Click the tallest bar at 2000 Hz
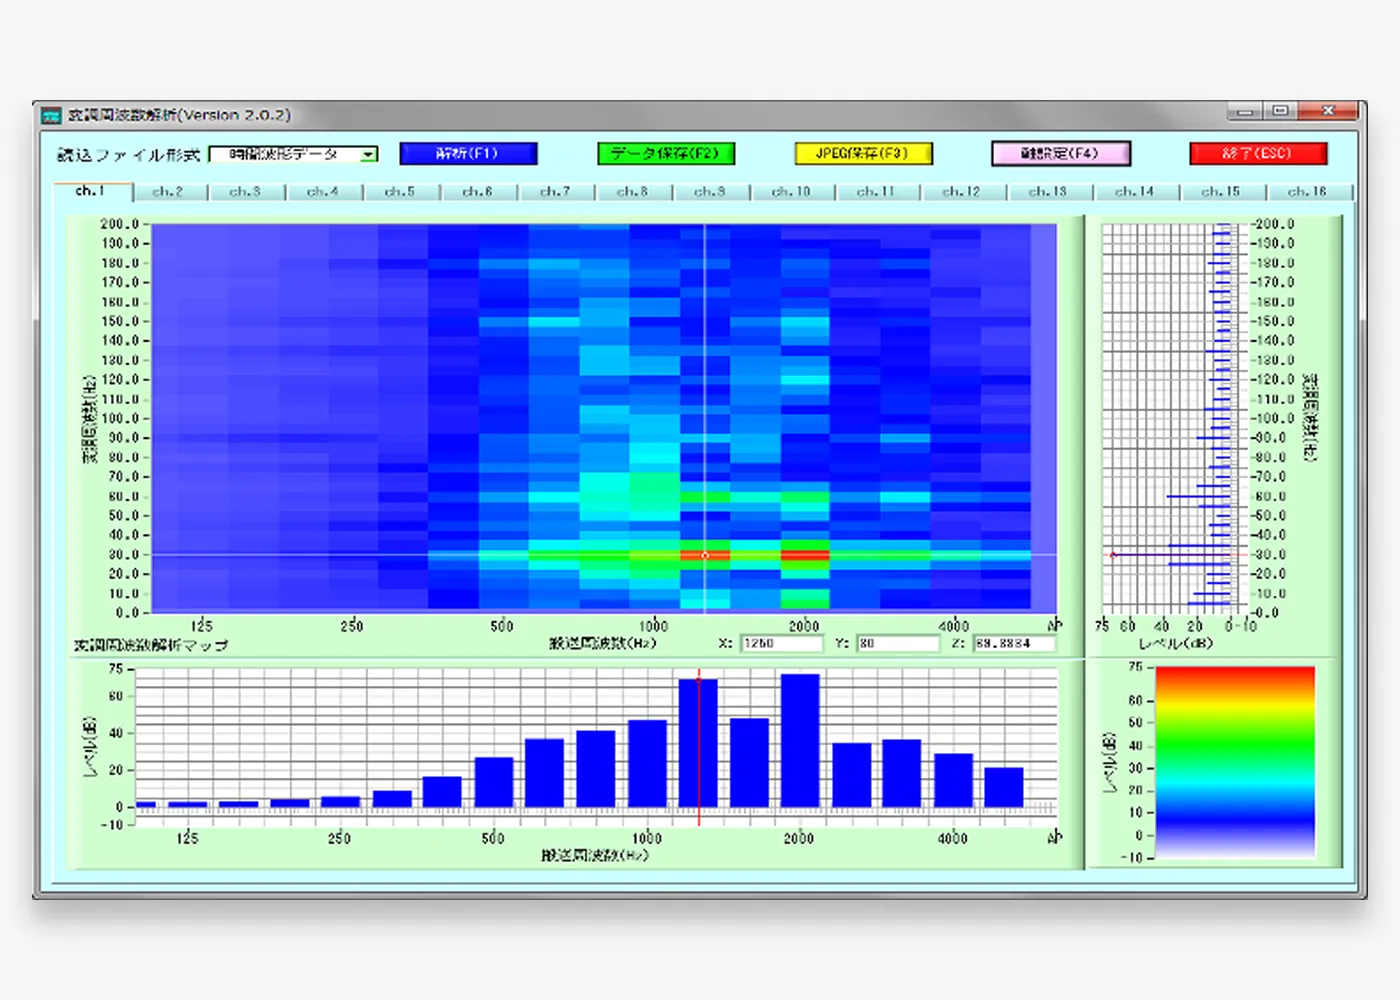The height and width of the screenshot is (1000, 1400). click(x=800, y=740)
